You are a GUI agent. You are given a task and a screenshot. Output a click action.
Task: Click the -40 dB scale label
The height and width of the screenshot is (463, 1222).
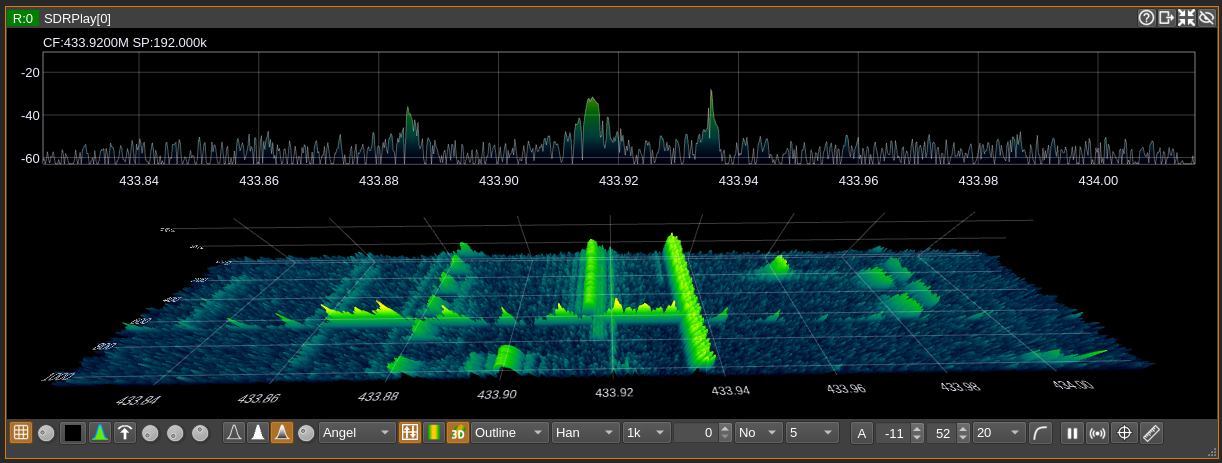click(30, 115)
